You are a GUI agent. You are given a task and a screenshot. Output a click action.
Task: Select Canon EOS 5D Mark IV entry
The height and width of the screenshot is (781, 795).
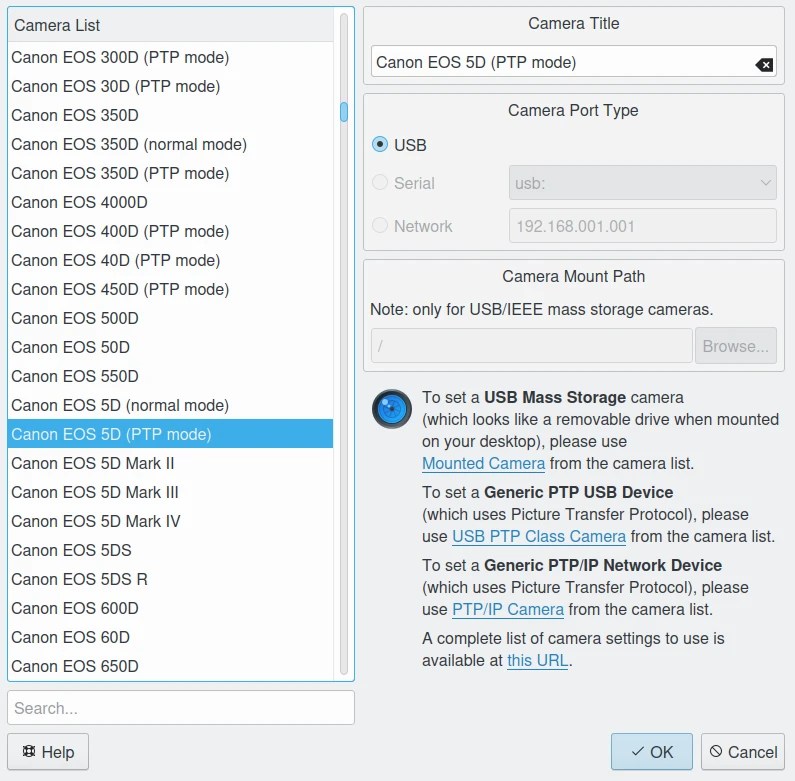pyautogui.click(x=96, y=521)
